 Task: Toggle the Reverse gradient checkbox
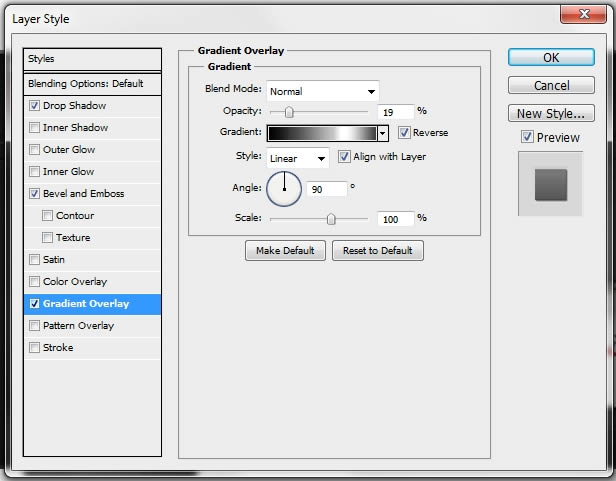click(404, 132)
